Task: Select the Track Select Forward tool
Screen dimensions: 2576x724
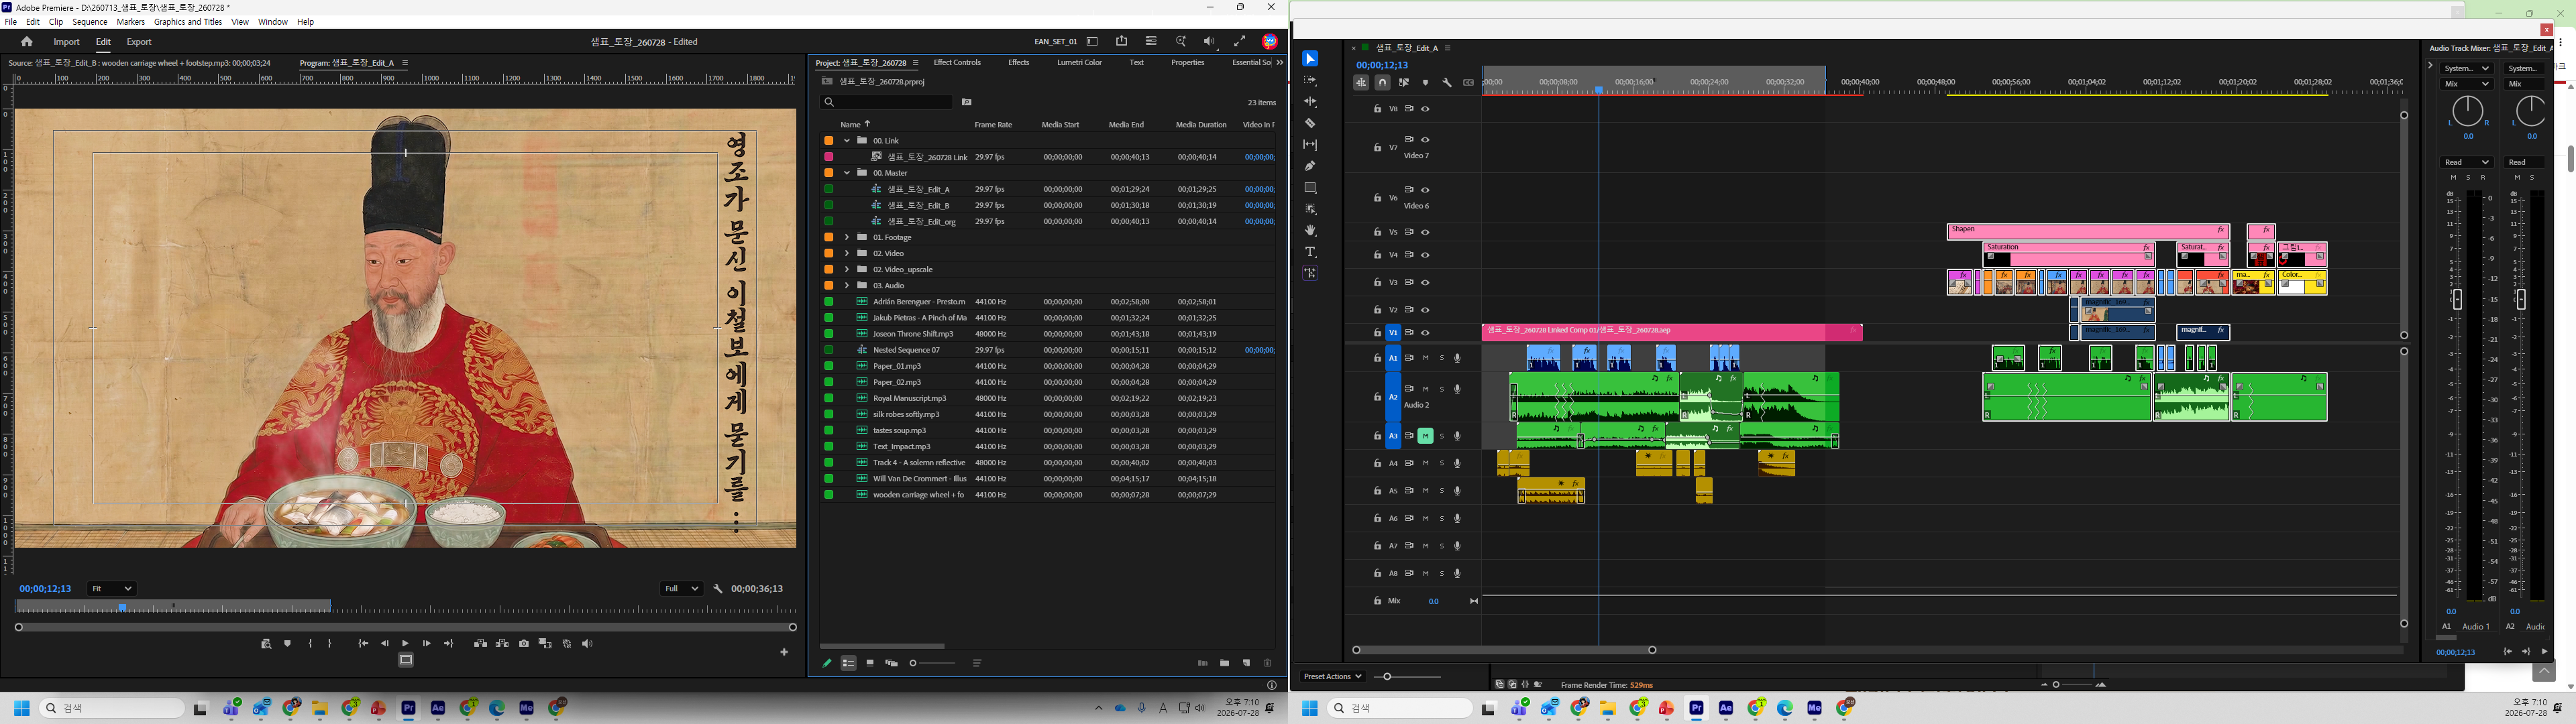Action: coord(1310,80)
